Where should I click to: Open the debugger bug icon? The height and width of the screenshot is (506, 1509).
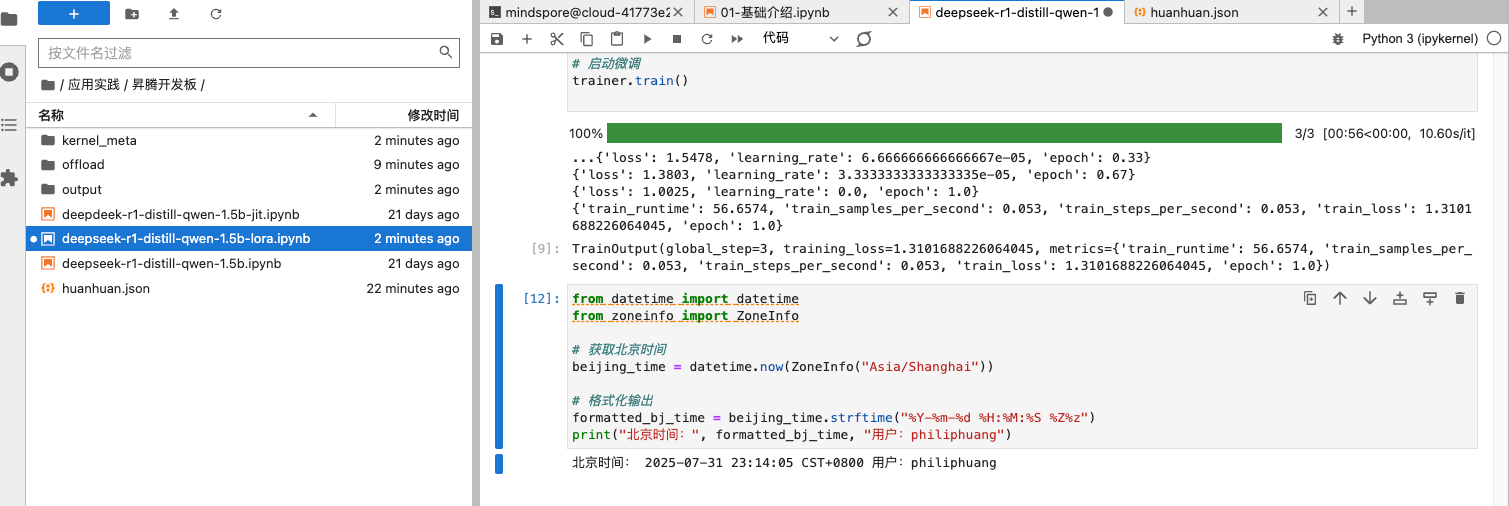click(x=1338, y=39)
